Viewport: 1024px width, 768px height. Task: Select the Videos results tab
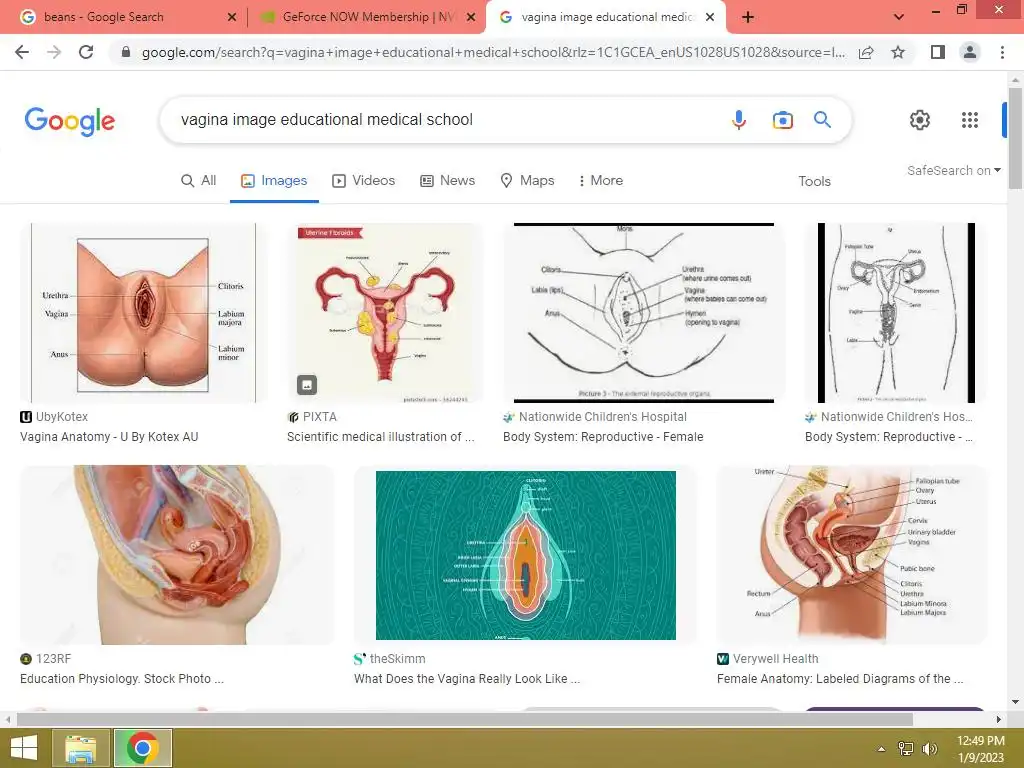[x=364, y=180]
